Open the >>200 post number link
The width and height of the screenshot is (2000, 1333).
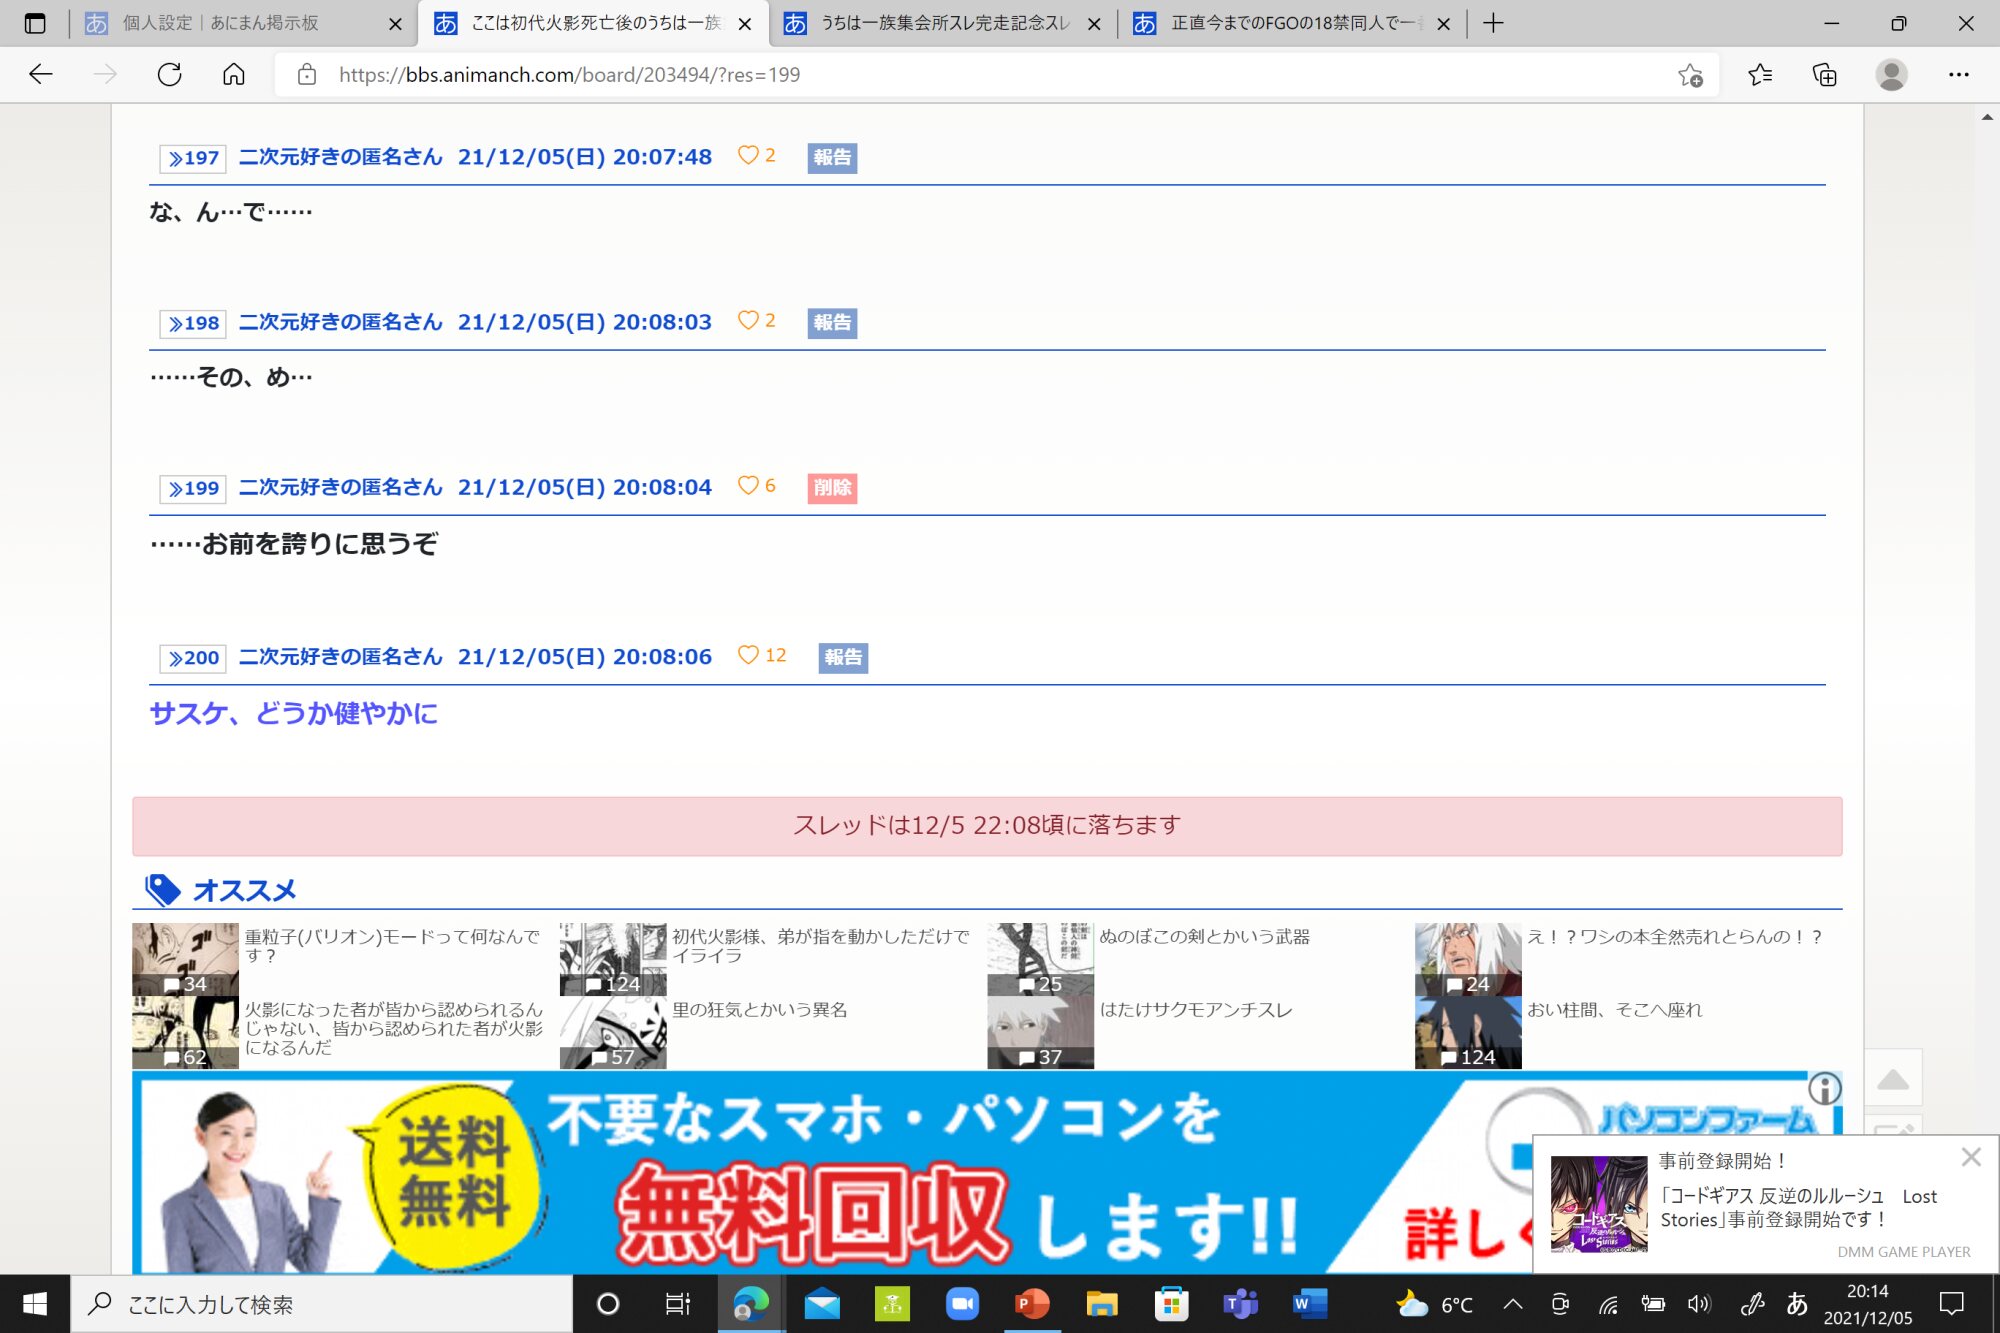(193, 658)
